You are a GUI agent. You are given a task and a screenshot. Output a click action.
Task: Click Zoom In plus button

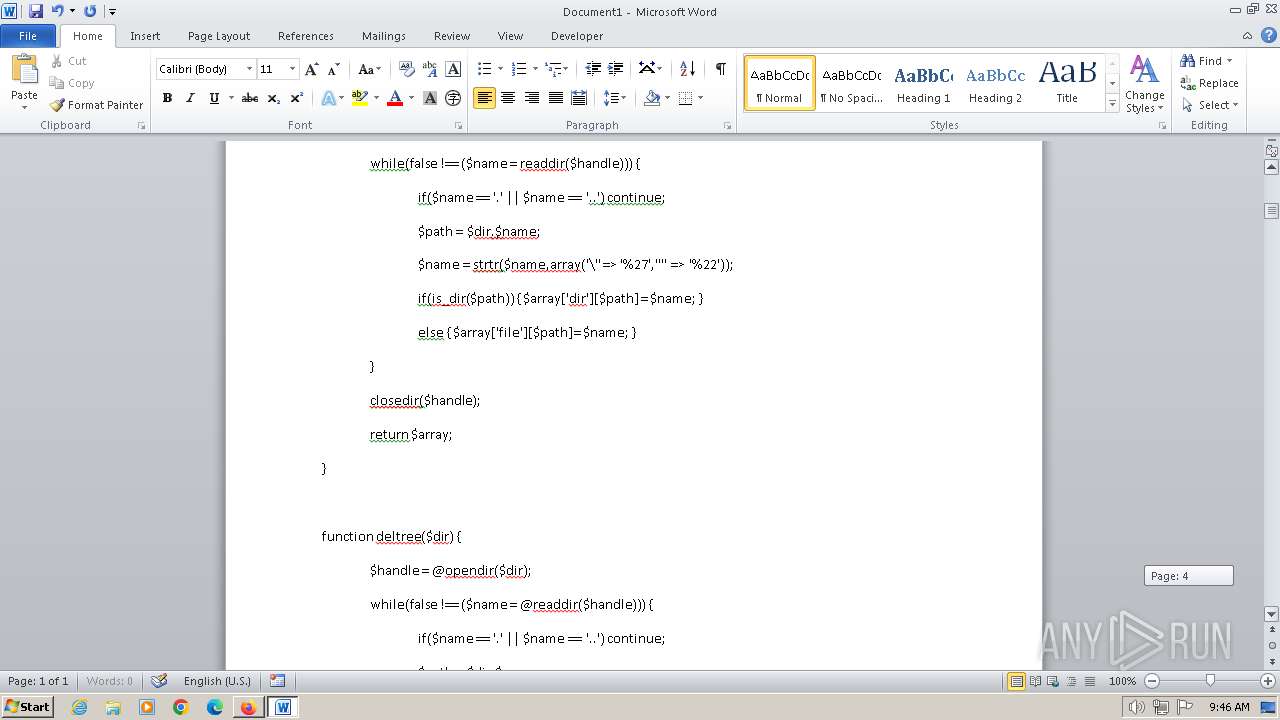pos(1266,681)
